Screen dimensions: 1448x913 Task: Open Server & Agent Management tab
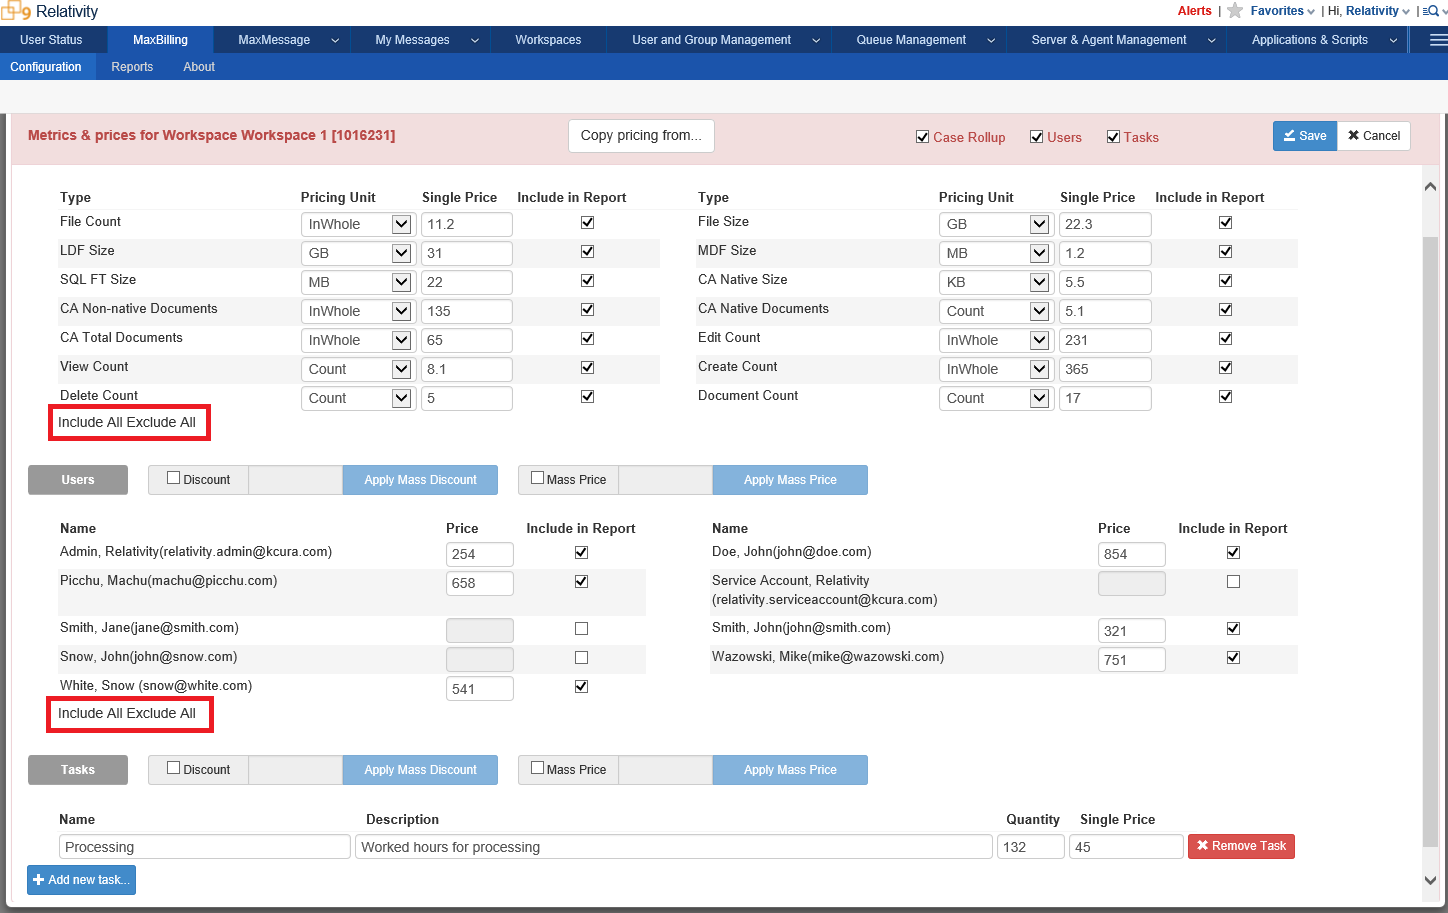pos(1109,40)
